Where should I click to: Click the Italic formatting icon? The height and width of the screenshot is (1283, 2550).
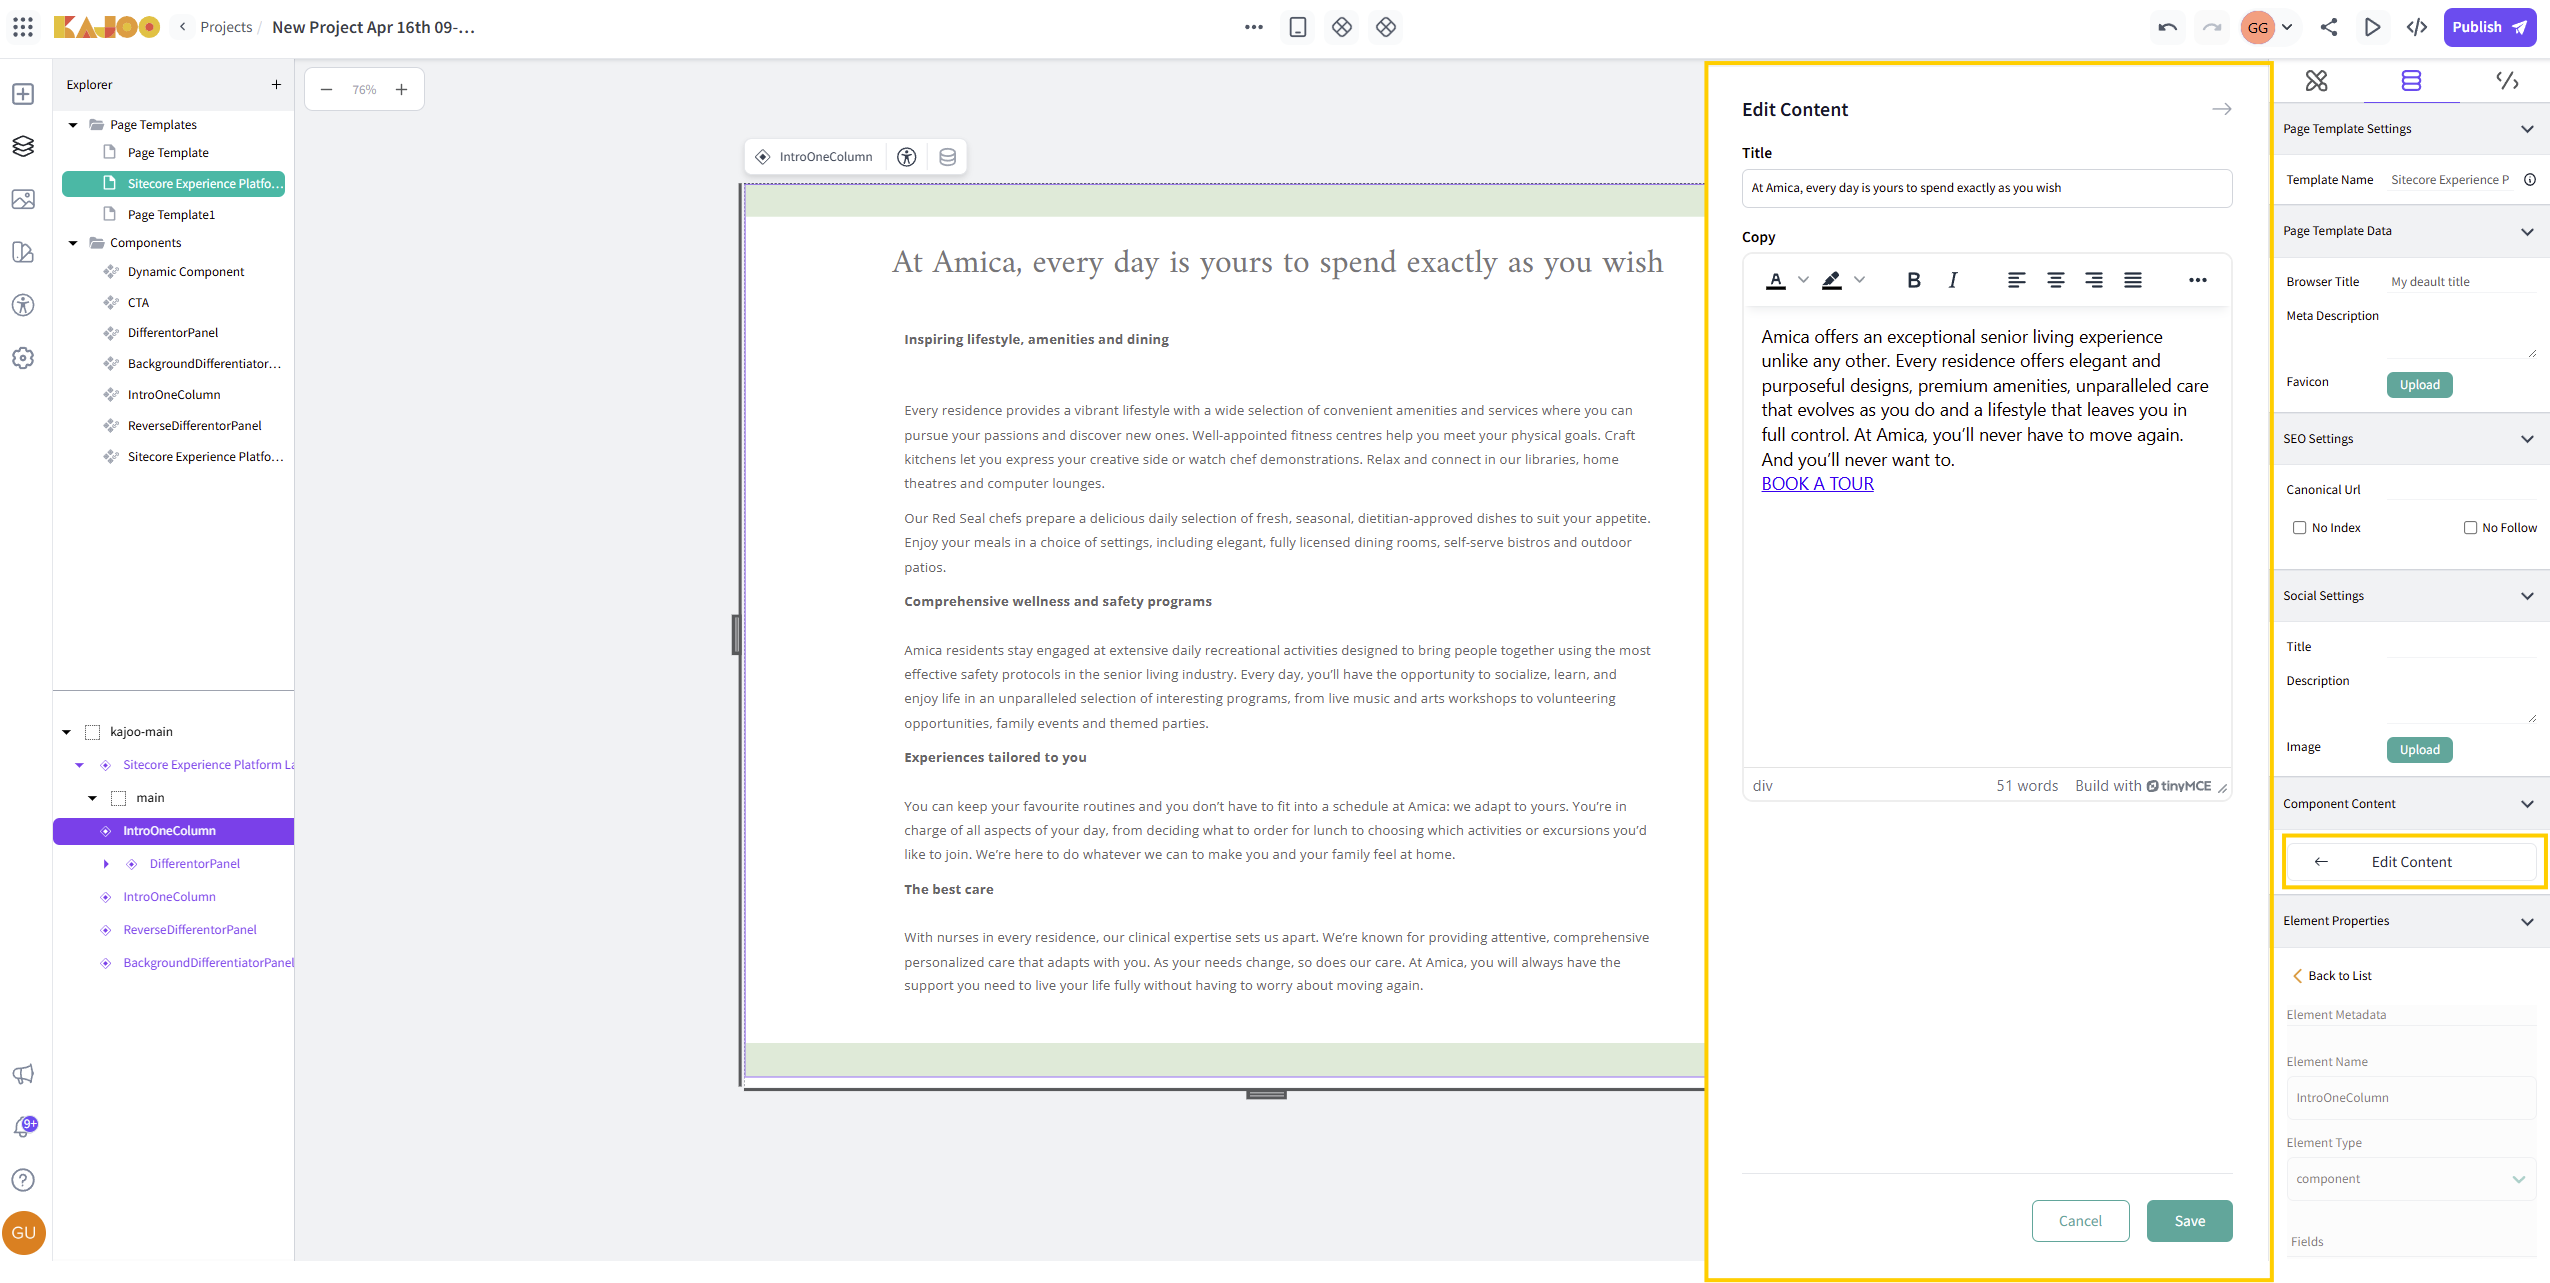click(x=1952, y=280)
